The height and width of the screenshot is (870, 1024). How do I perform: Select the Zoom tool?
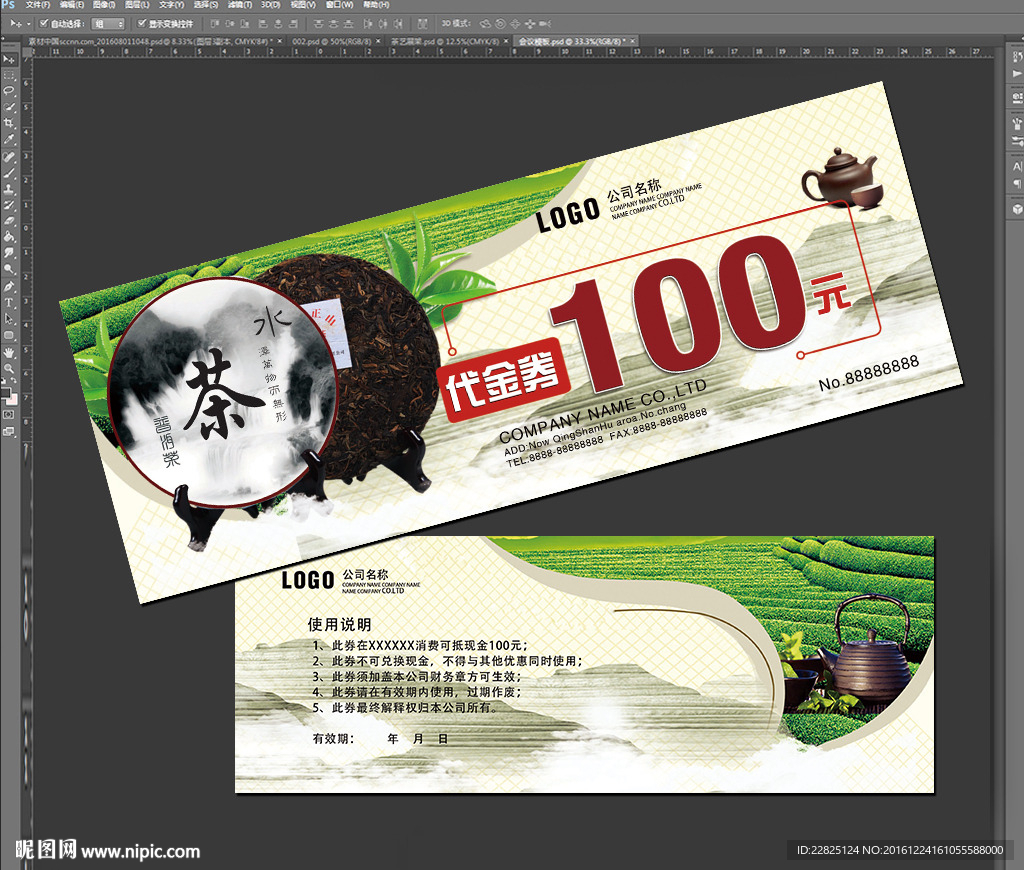[x=9, y=368]
